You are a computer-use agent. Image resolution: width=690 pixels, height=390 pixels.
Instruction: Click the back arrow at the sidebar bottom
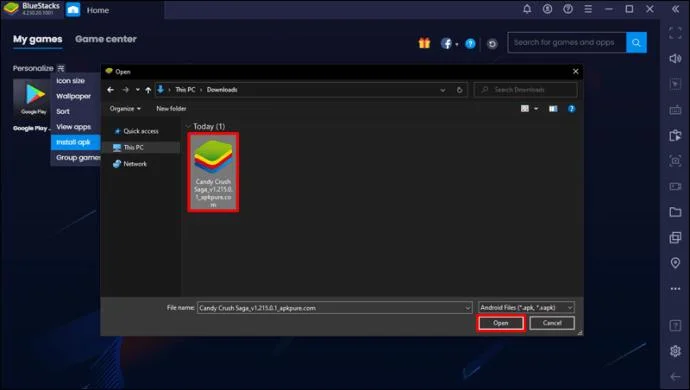click(x=675, y=377)
